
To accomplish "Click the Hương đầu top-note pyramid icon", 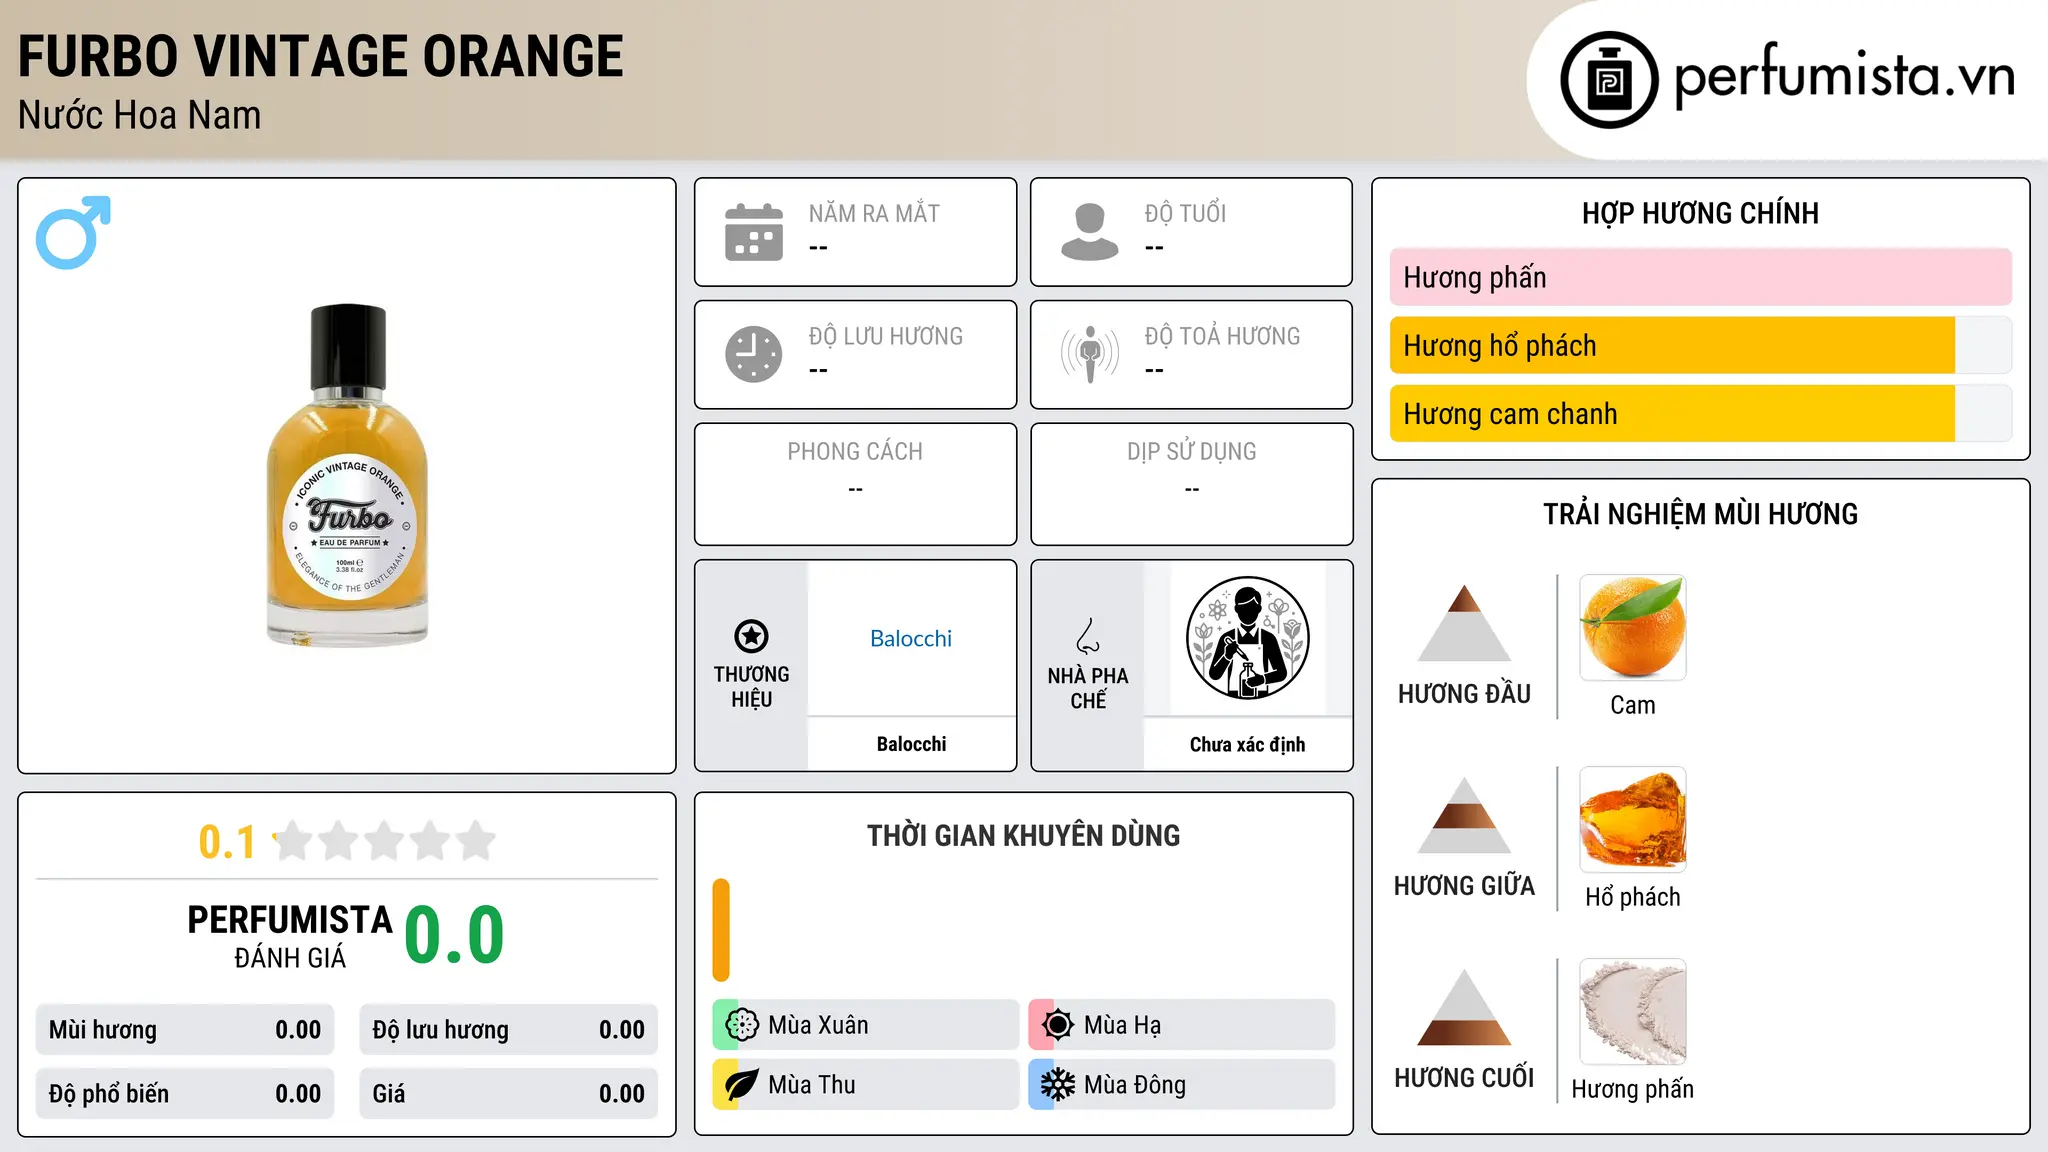I will coord(1464,623).
